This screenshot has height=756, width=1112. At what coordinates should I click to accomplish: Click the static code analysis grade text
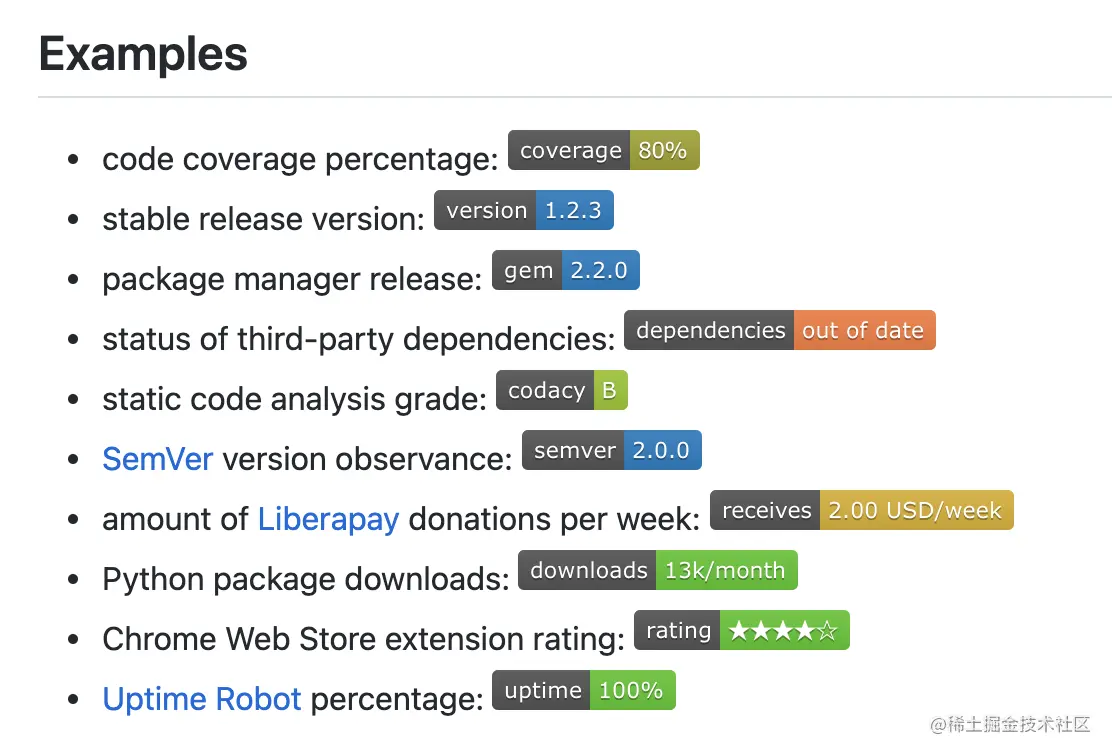(x=294, y=399)
